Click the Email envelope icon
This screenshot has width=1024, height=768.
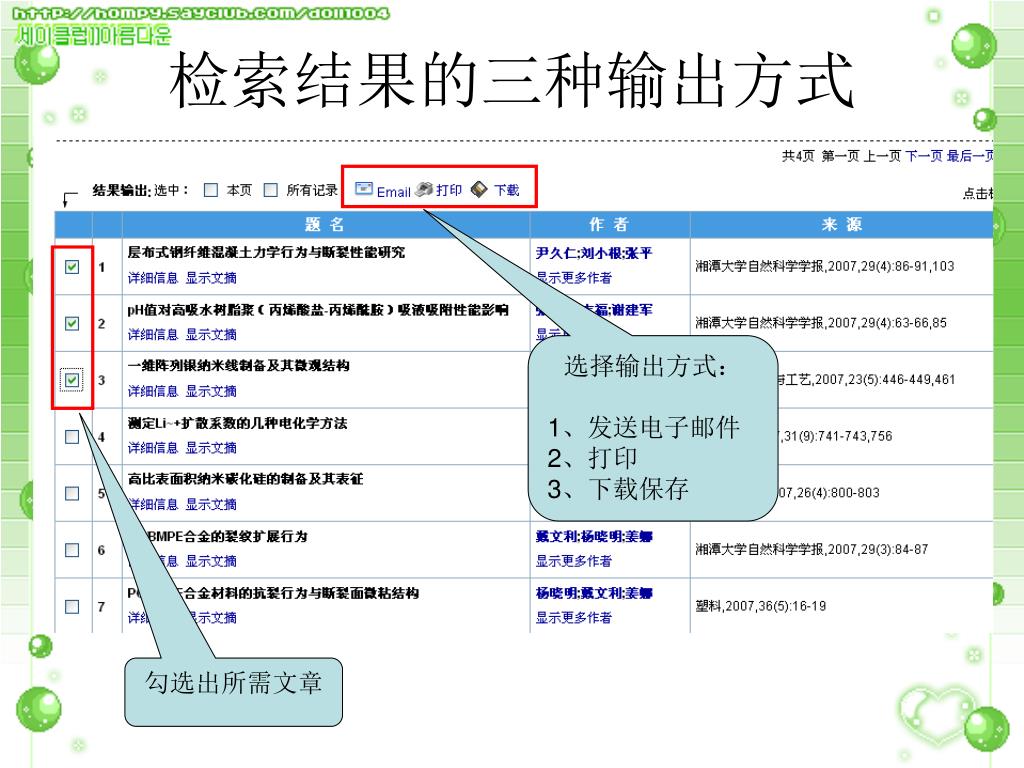coord(364,189)
